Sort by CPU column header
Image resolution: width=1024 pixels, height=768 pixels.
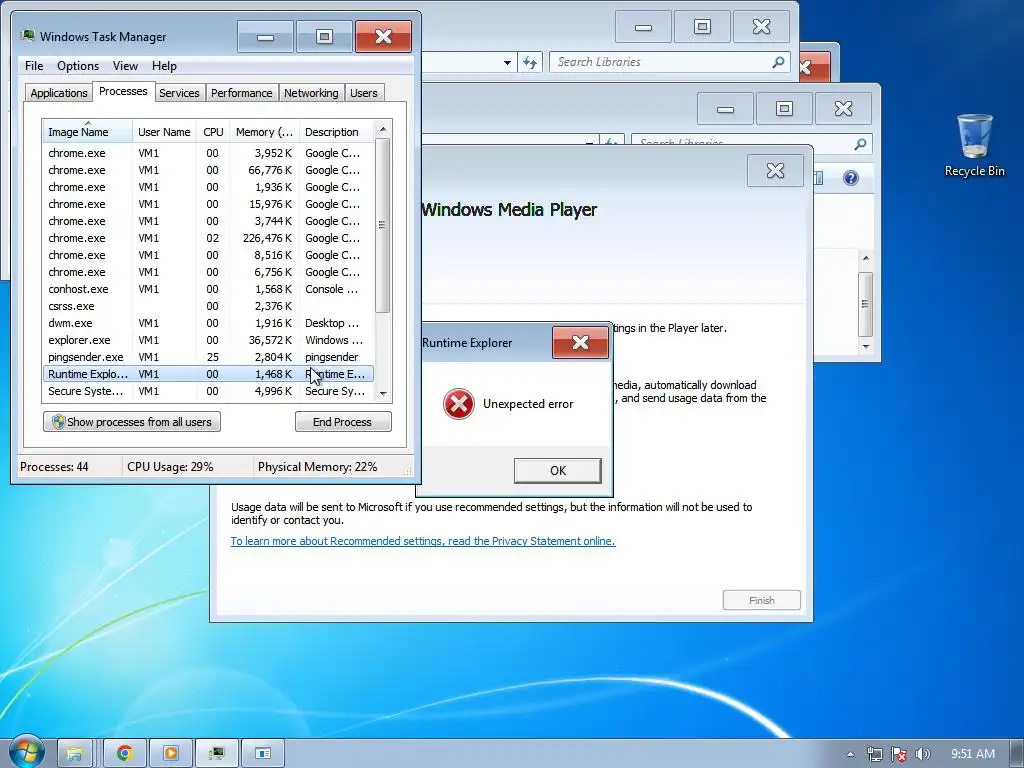[213, 132]
